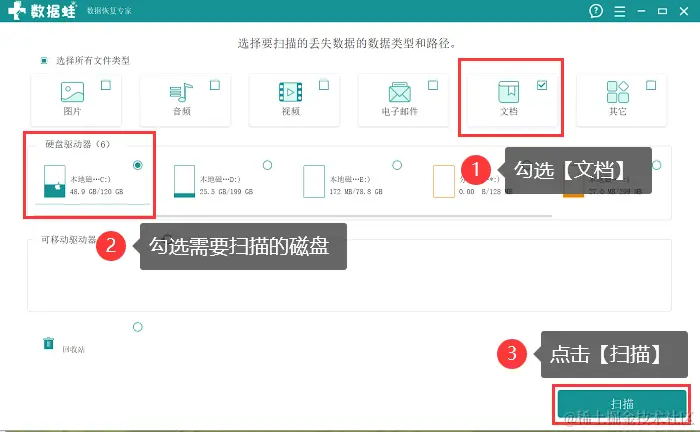Screen dimensions: 700x432
Task: Click the 本地磁…E:) drive name
Action: [x=350, y=179]
